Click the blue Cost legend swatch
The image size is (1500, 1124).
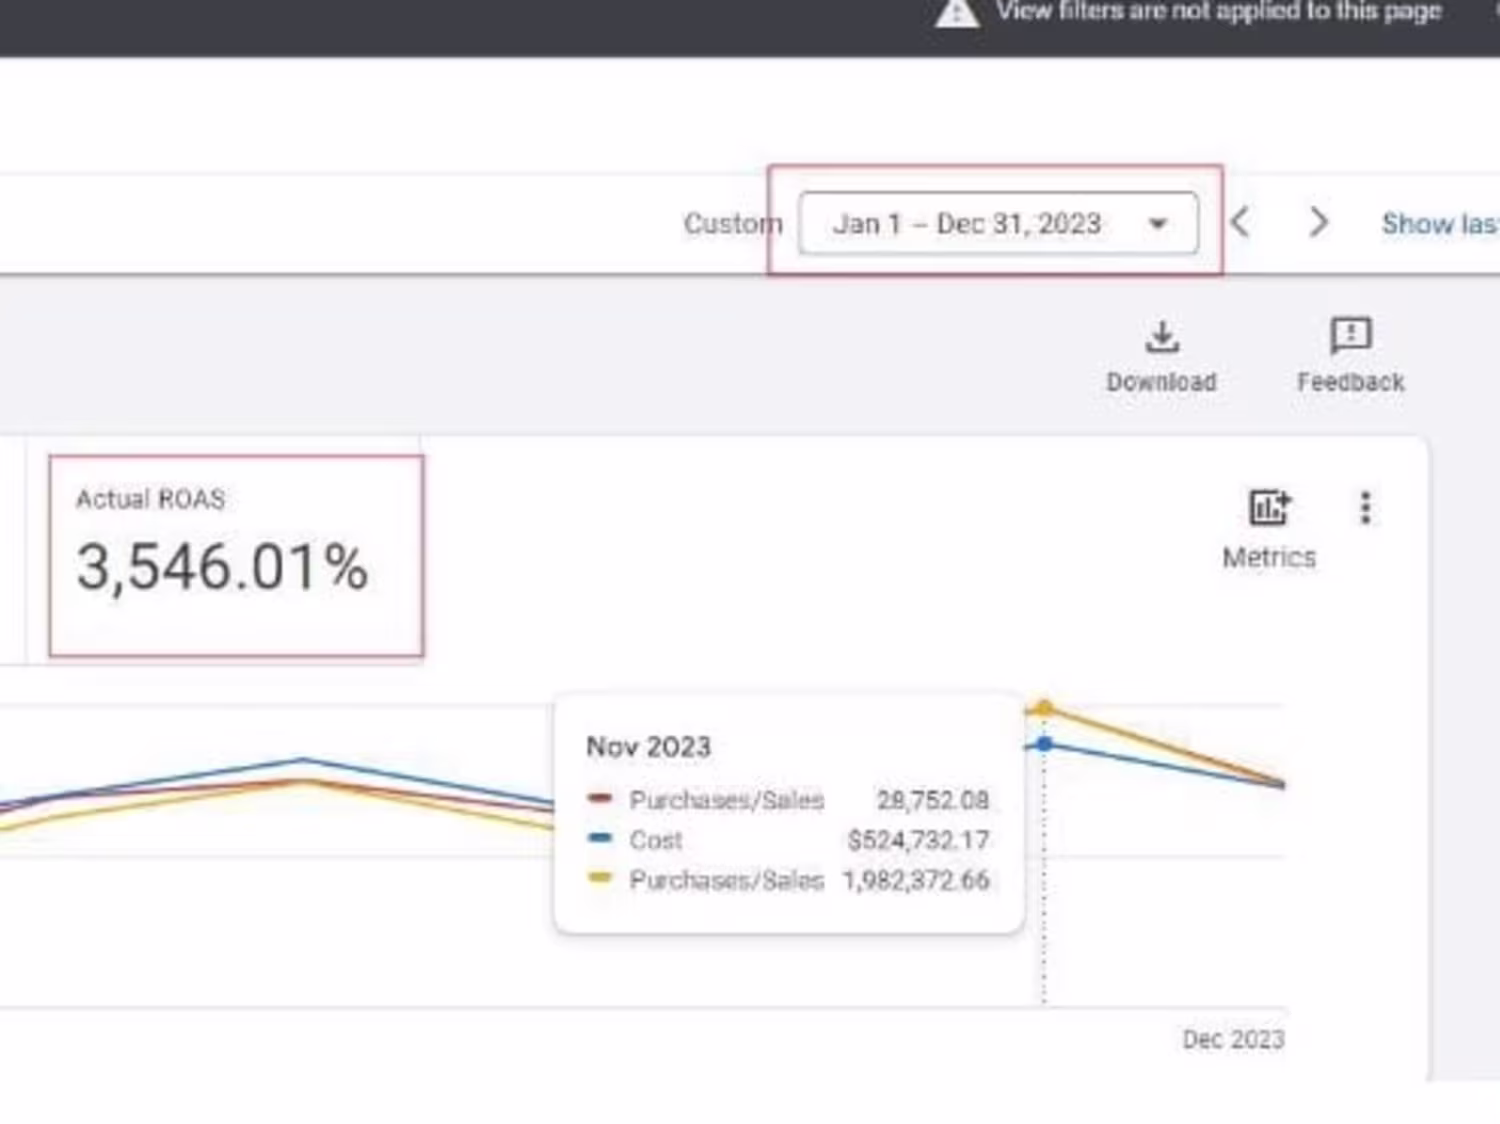coord(600,838)
